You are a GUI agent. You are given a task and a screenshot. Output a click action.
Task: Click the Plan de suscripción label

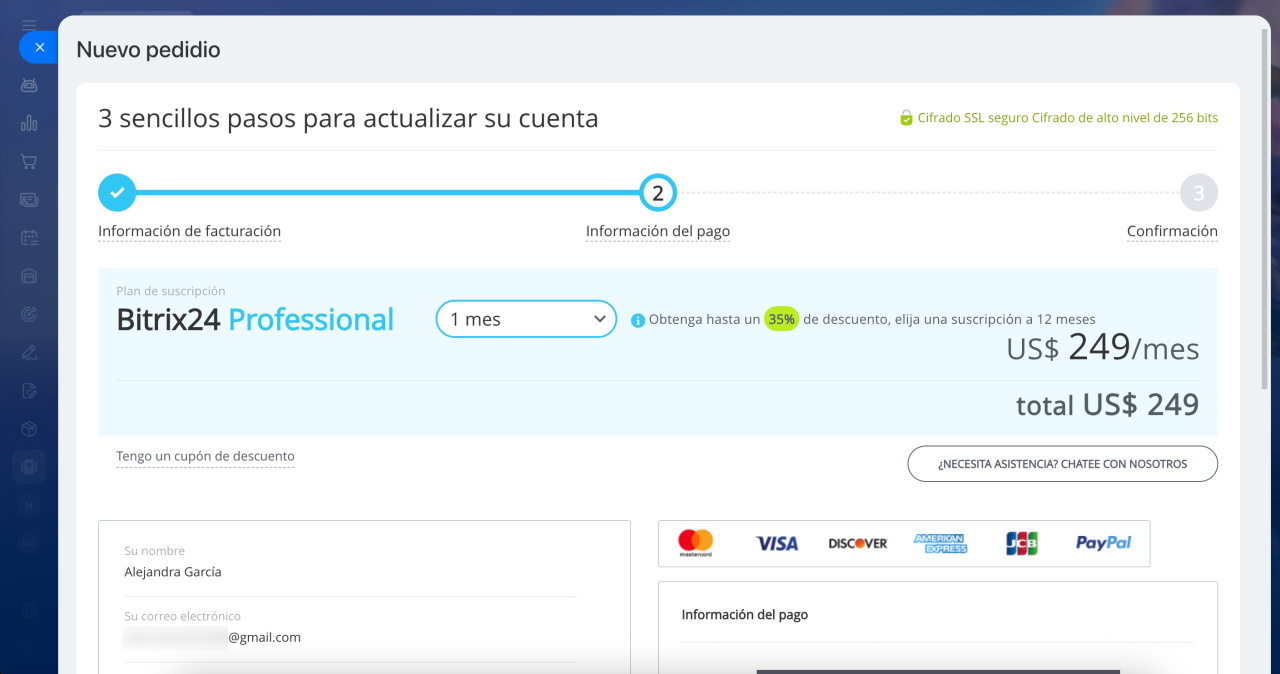tap(171, 291)
